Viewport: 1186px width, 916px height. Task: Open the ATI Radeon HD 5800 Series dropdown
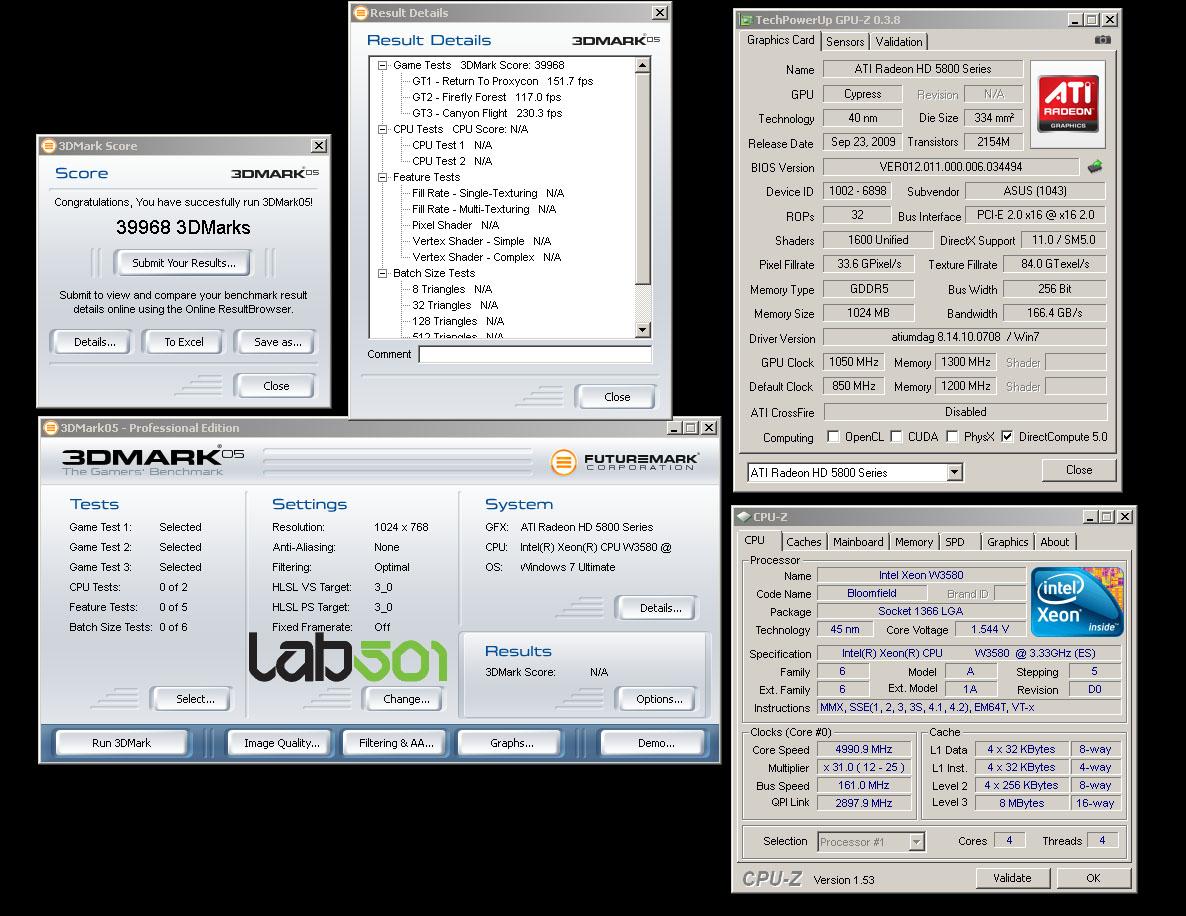(955, 473)
